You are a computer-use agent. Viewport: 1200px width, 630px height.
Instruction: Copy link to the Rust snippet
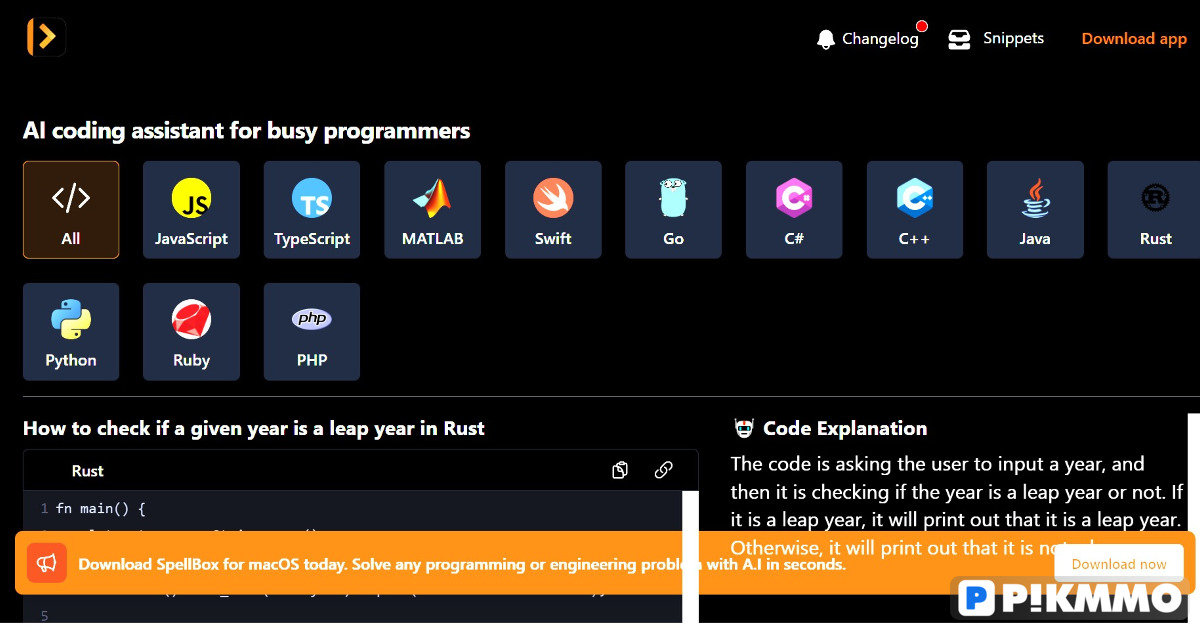(663, 470)
